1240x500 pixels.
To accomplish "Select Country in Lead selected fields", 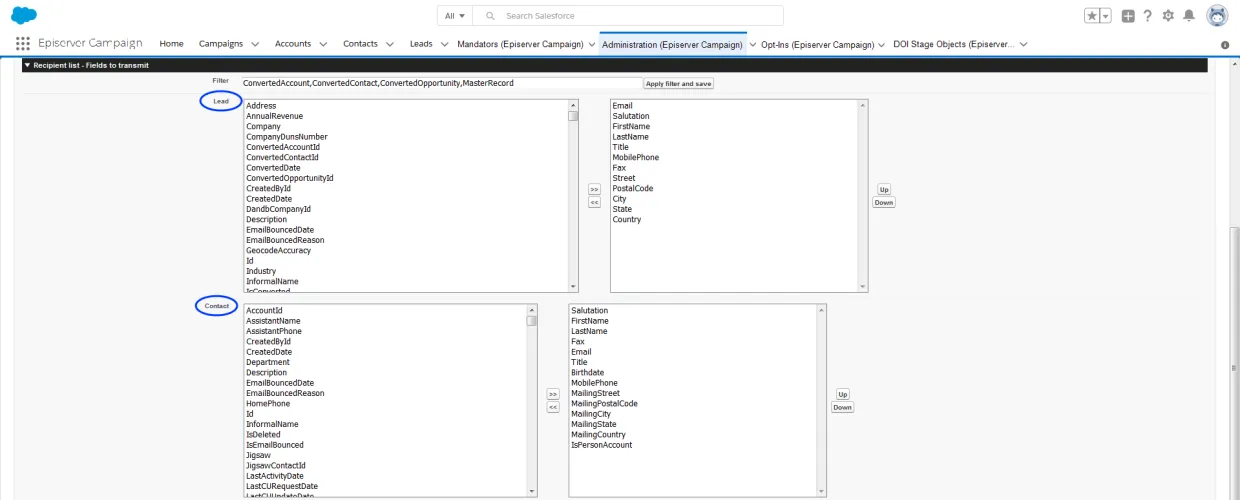I will [x=627, y=219].
